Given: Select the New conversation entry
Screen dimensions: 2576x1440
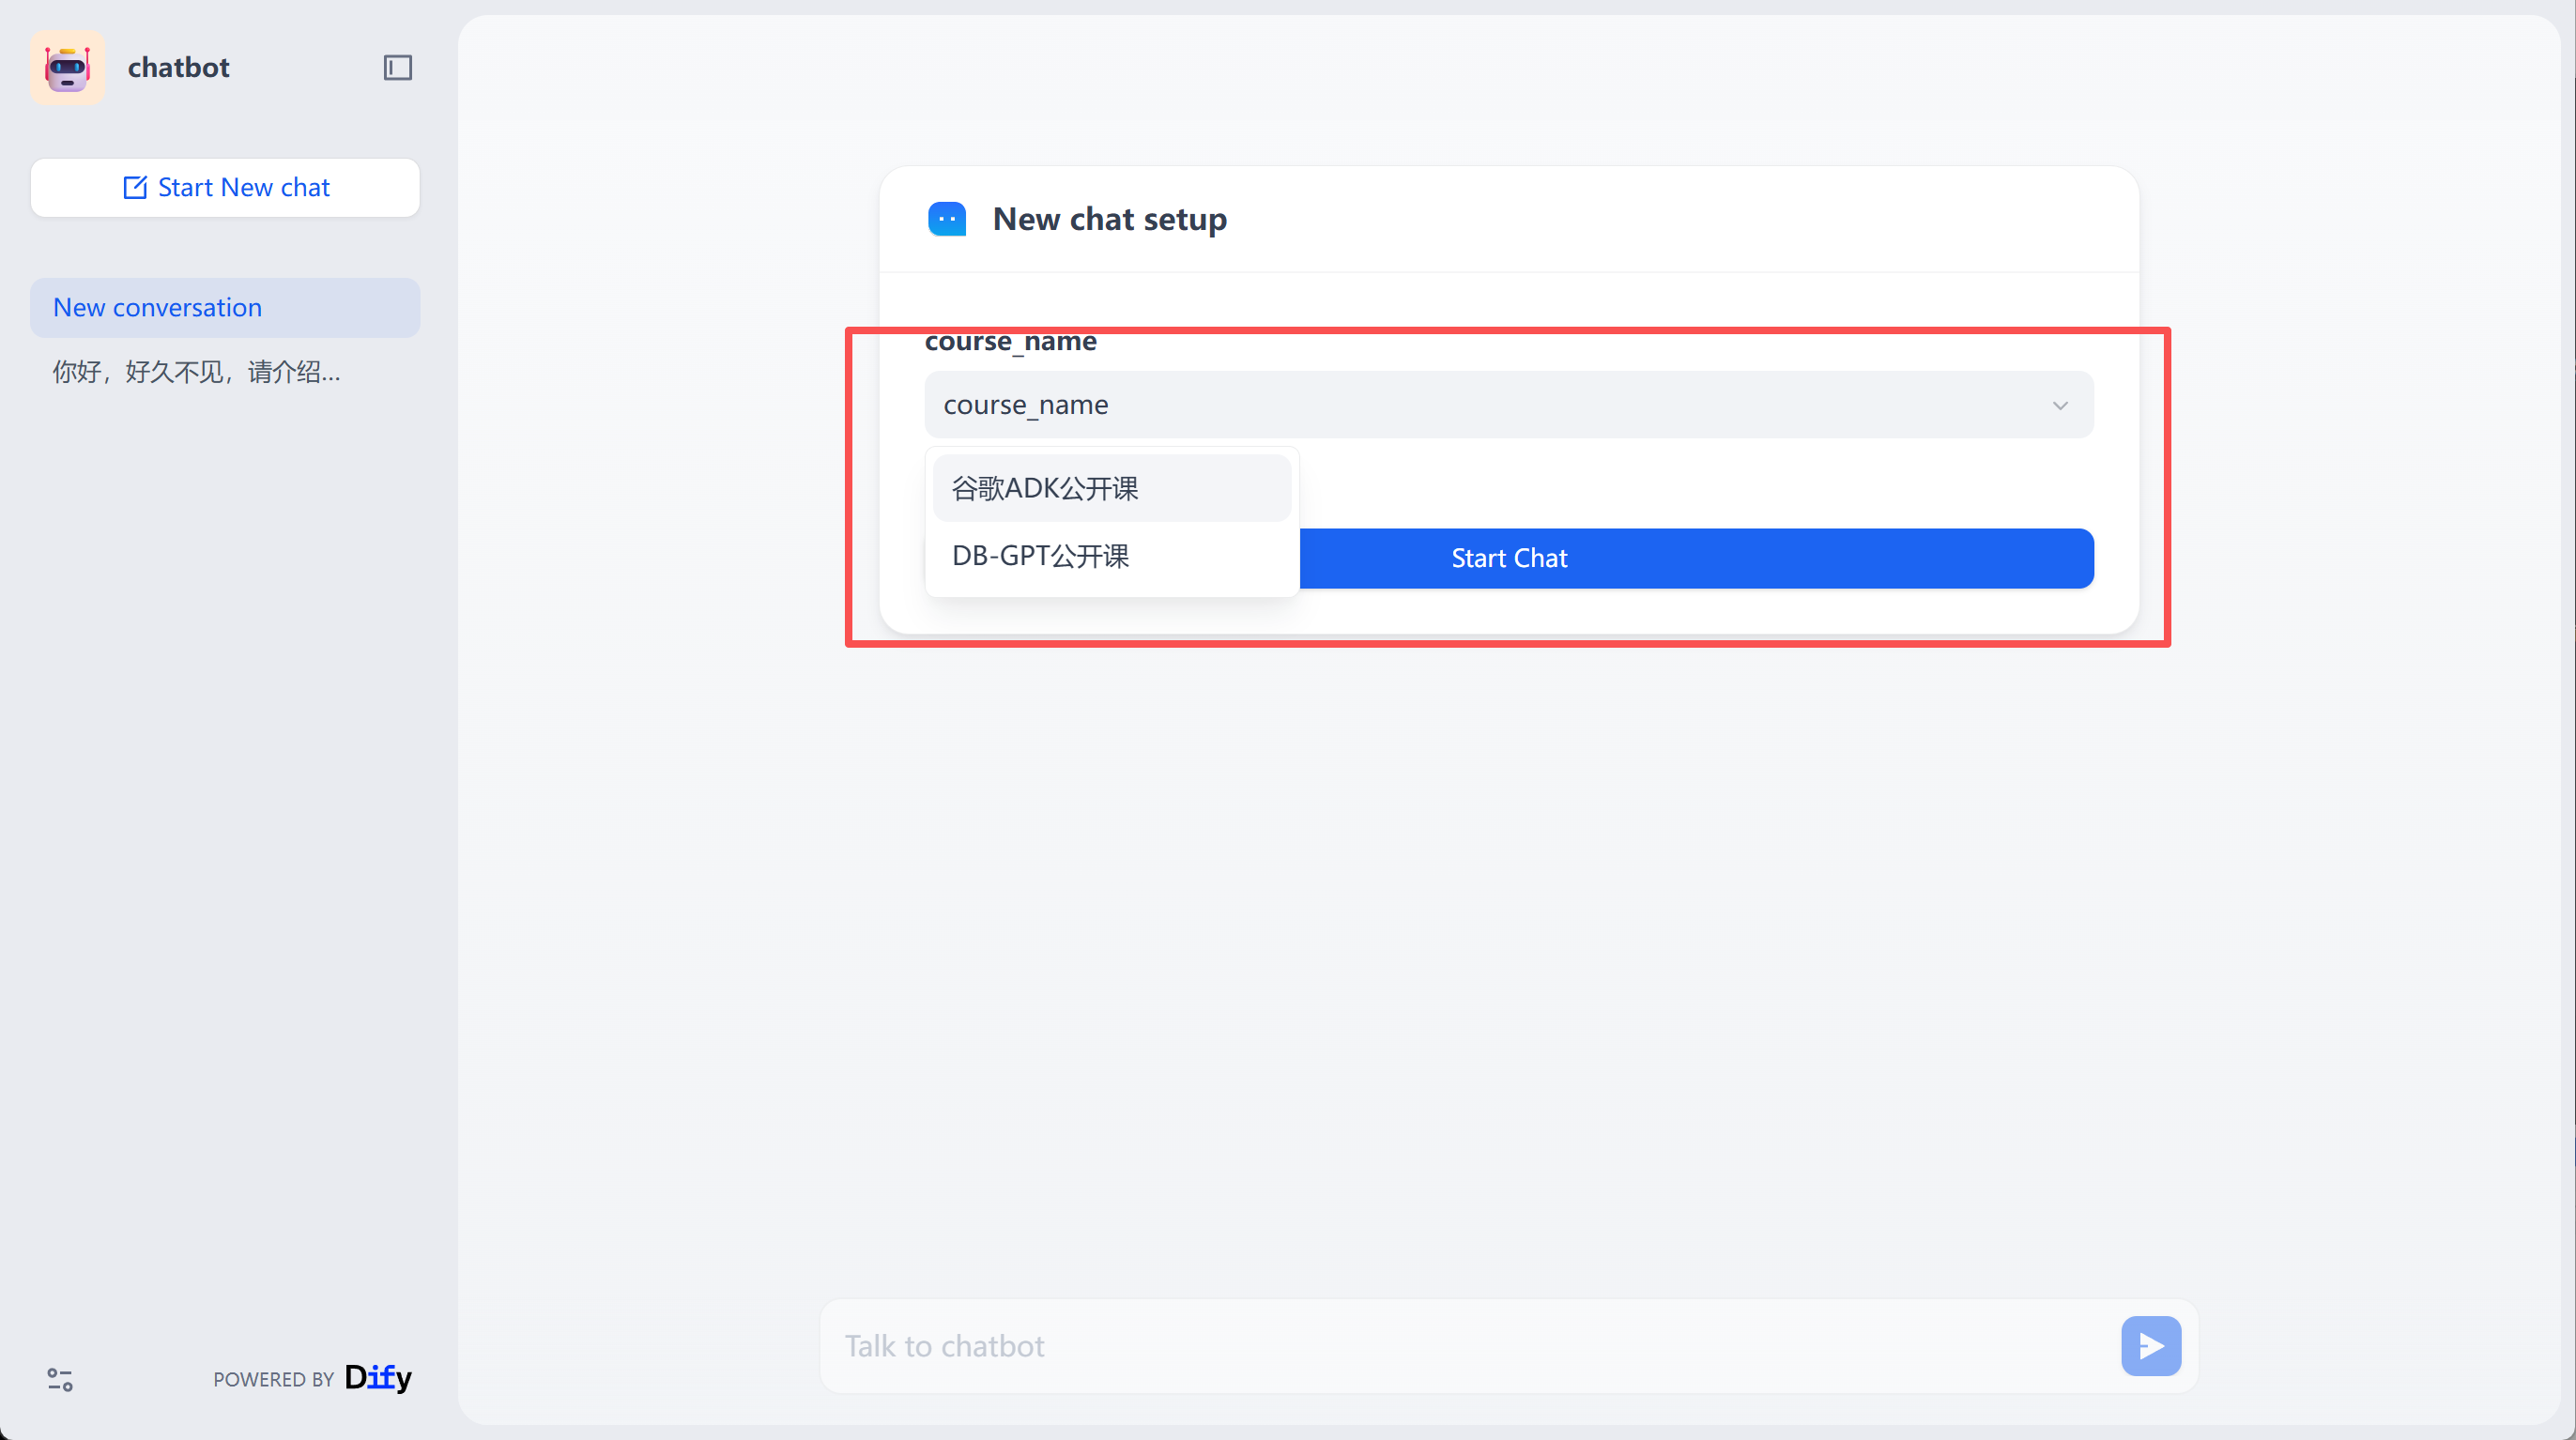Looking at the screenshot, I should click(225, 308).
